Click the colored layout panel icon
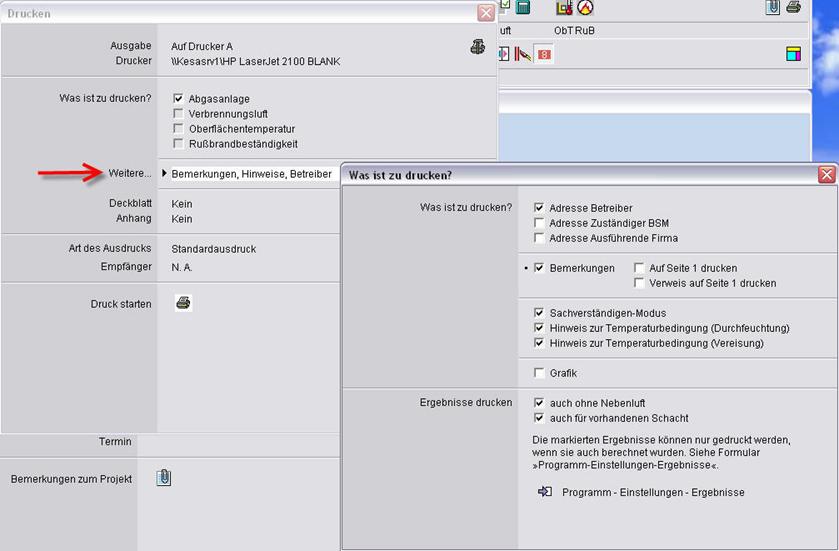 (x=794, y=53)
